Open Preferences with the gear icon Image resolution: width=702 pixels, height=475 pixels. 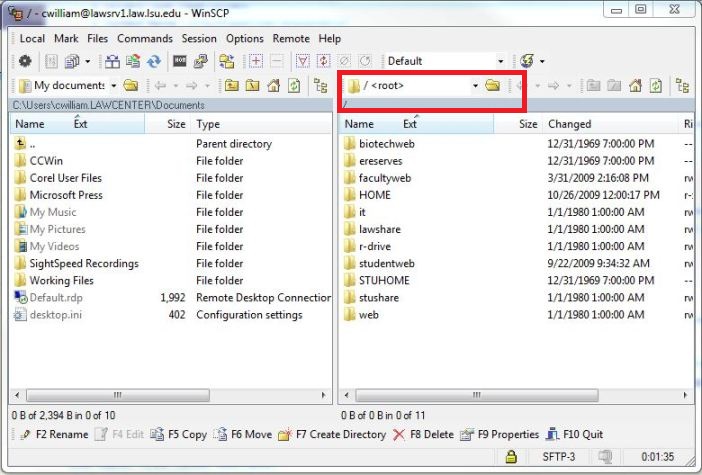pyautogui.click(x=25, y=61)
